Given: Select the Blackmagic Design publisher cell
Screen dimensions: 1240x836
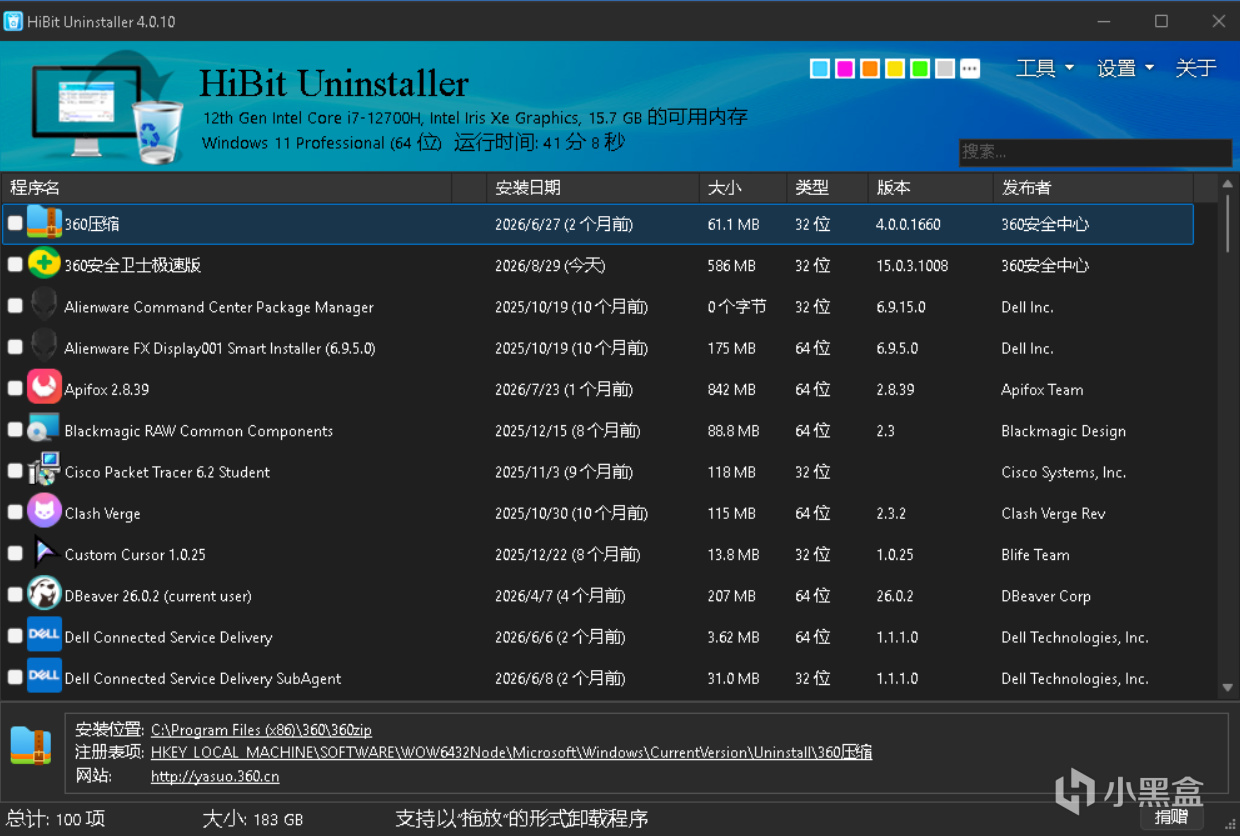Looking at the screenshot, I should point(1063,431).
